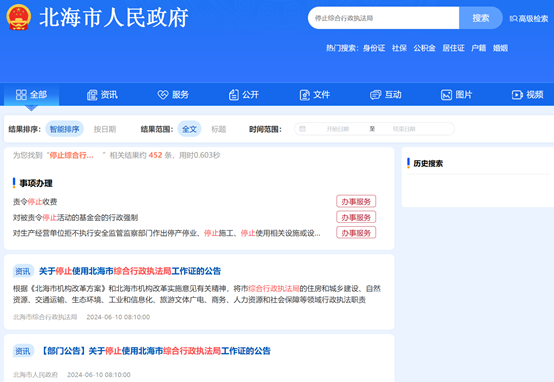Open 【部门公告】关于停止使用 result title
Screen dimensions: 554x382
(x=155, y=351)
